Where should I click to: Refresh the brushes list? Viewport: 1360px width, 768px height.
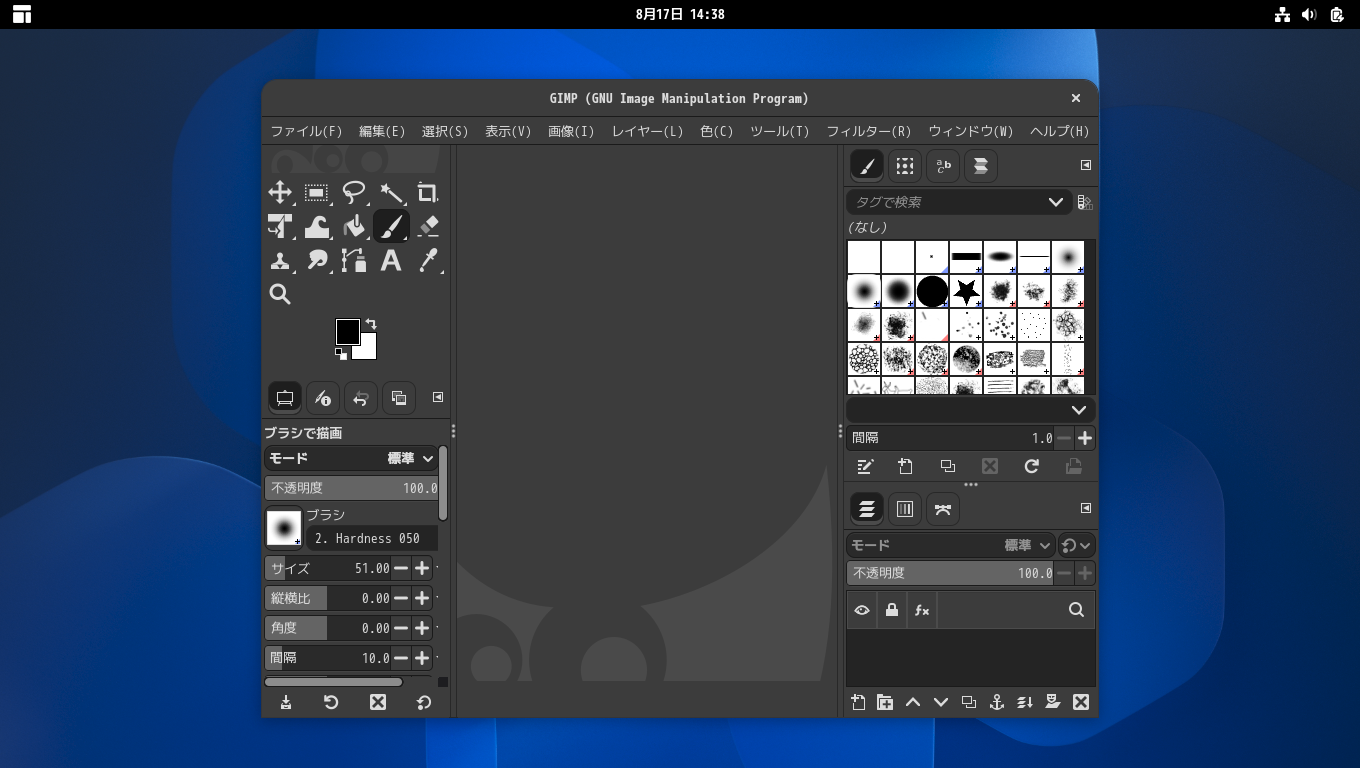pyautogui.click(x=1032, y=466)
